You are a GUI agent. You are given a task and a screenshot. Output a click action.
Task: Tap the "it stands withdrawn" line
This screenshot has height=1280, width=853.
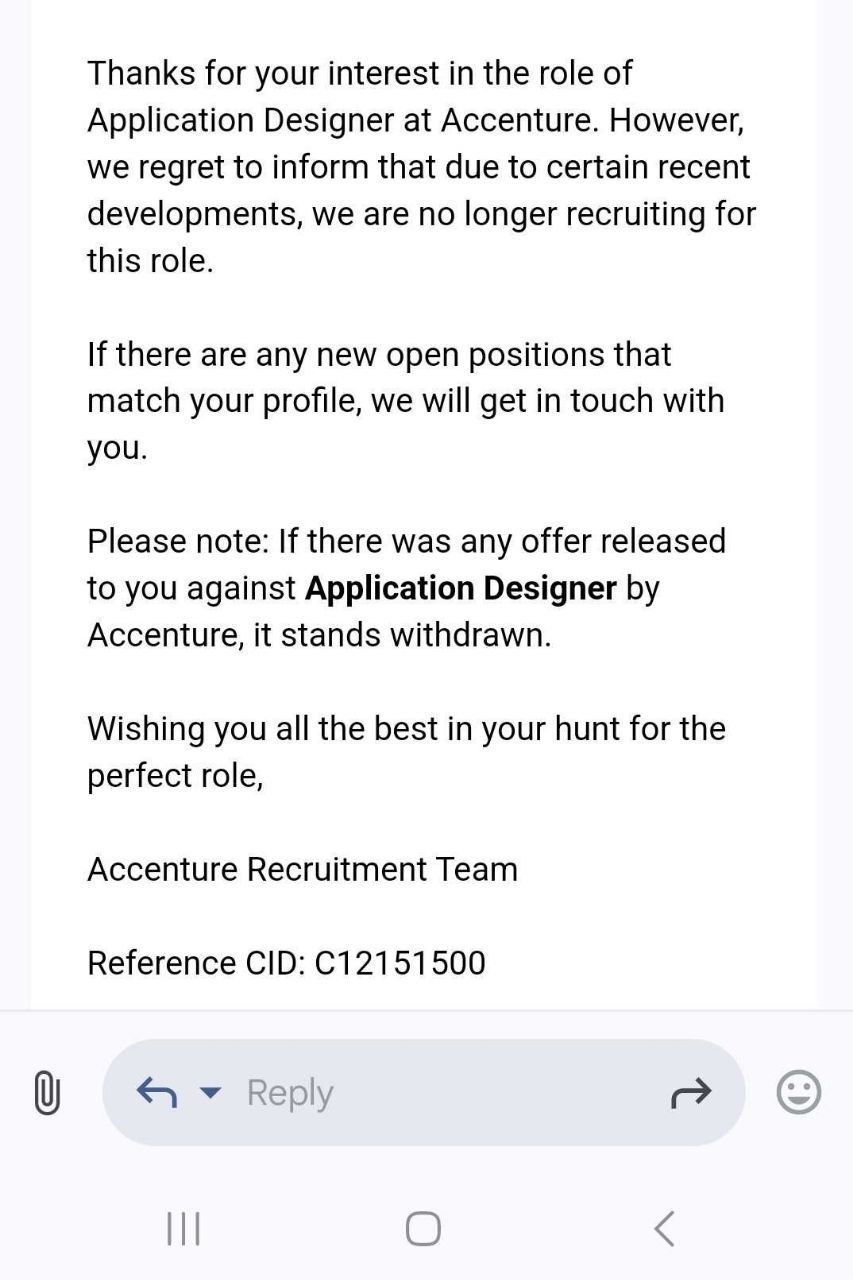[x=400, y=635]
